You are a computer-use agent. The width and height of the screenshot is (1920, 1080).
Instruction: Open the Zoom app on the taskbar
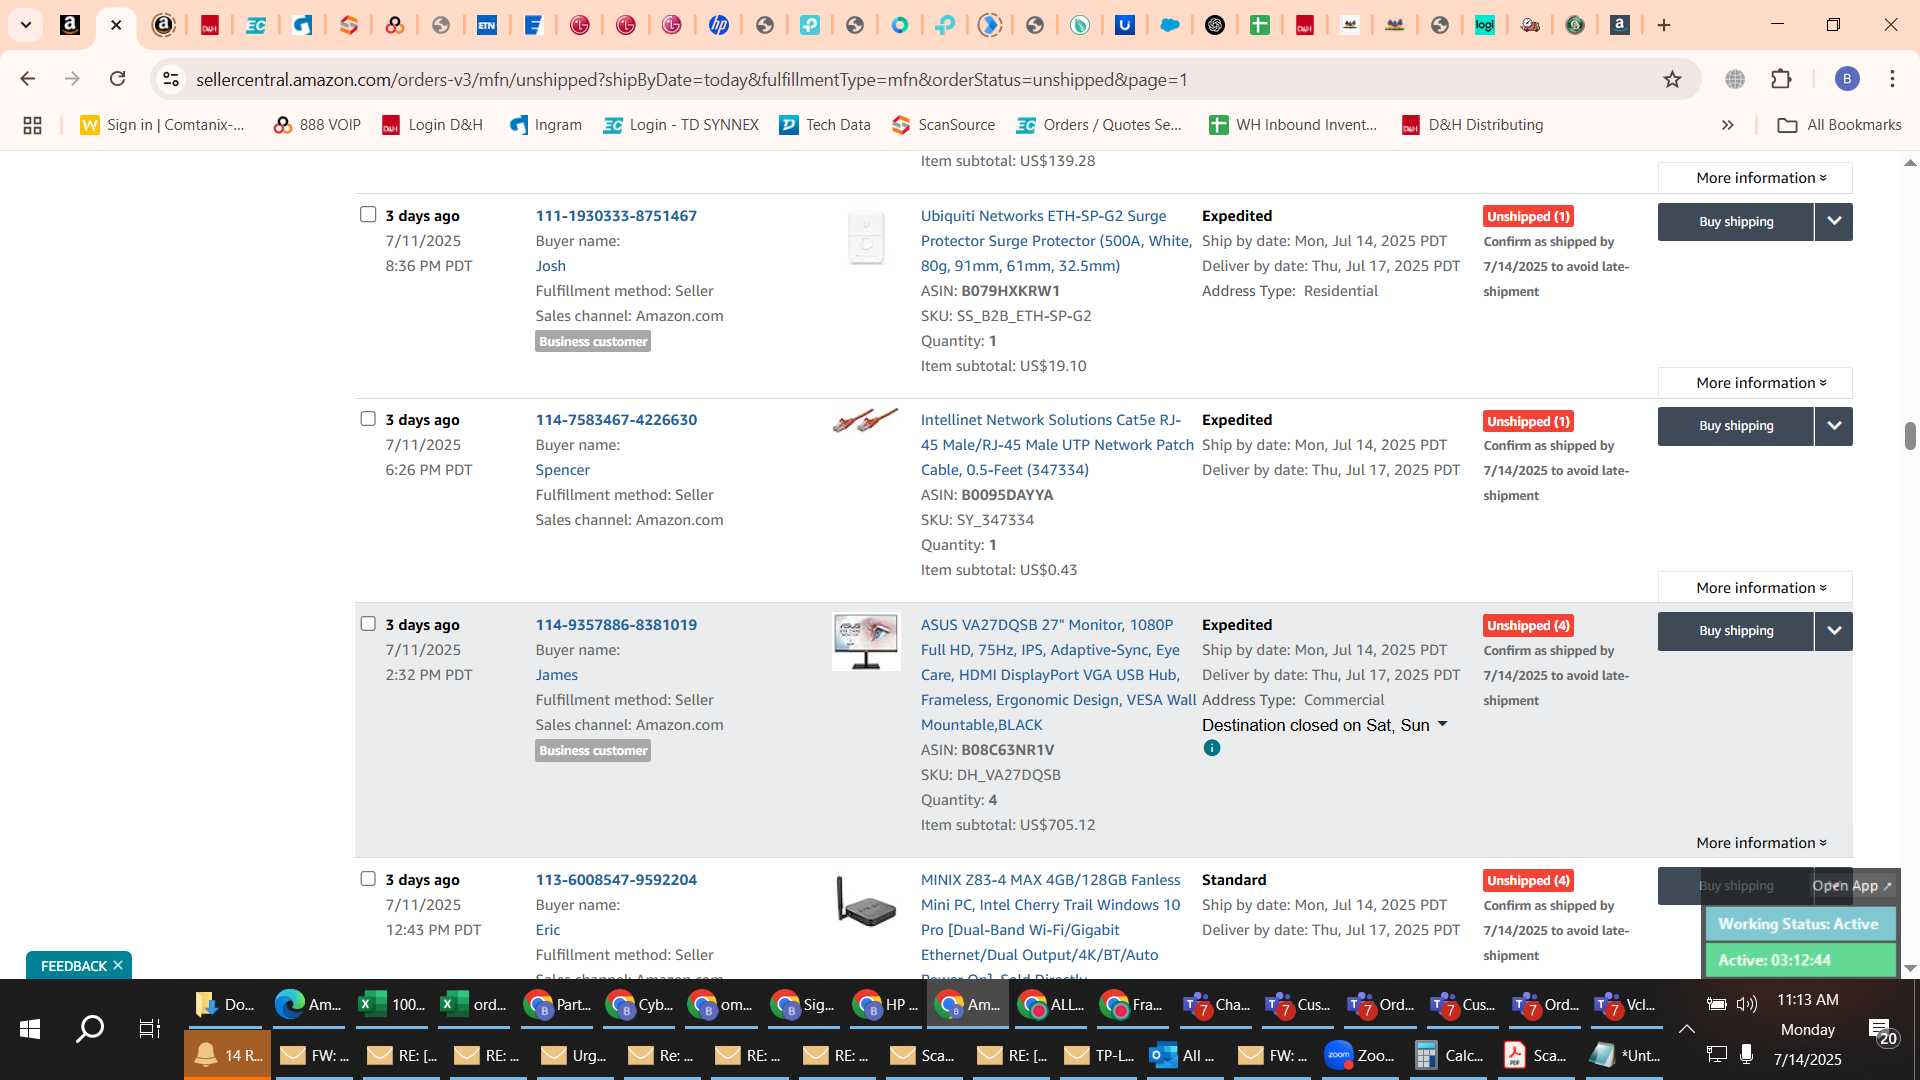click(x=1359, y=1055)
